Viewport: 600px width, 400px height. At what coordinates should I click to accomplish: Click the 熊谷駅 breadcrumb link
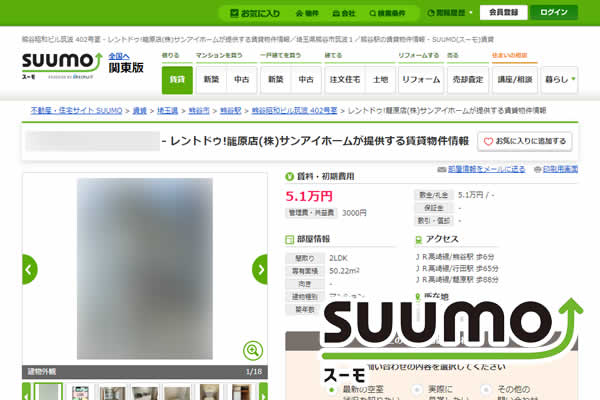pyautogui.click(x=231, y=111)
